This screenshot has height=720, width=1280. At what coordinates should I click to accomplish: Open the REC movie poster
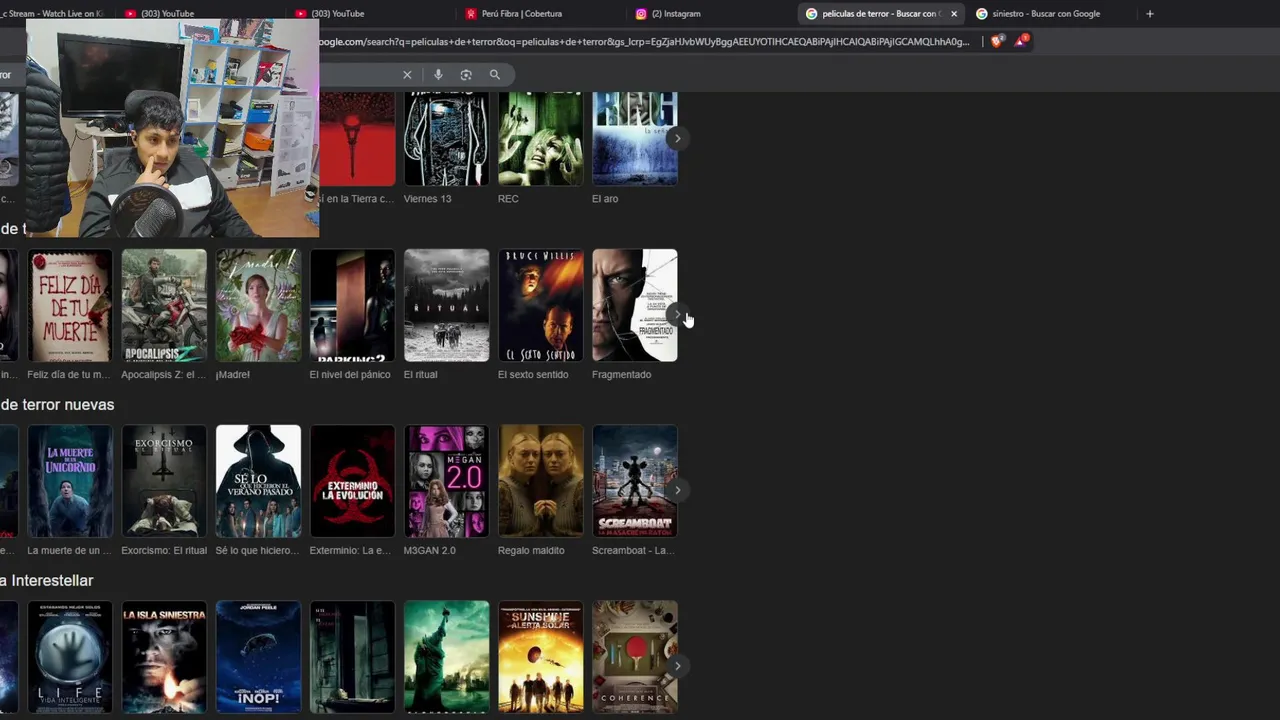pos(540,139)
